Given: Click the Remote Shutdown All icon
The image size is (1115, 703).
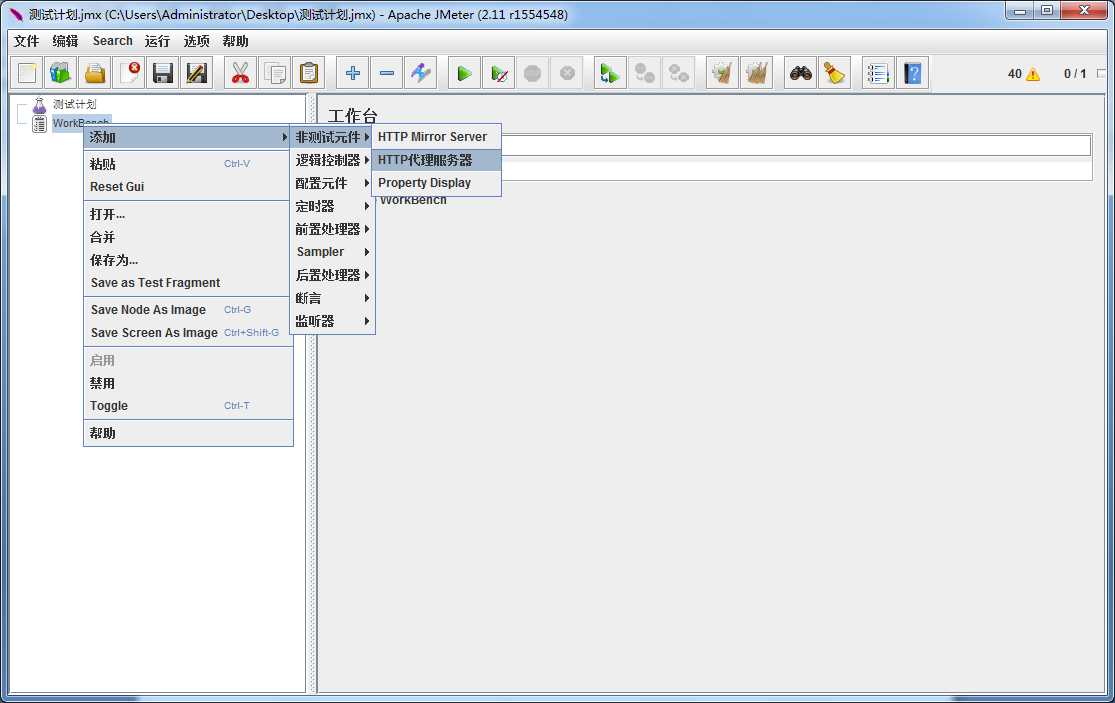Looking at the screenshot, I should click(x=678, y=73).
